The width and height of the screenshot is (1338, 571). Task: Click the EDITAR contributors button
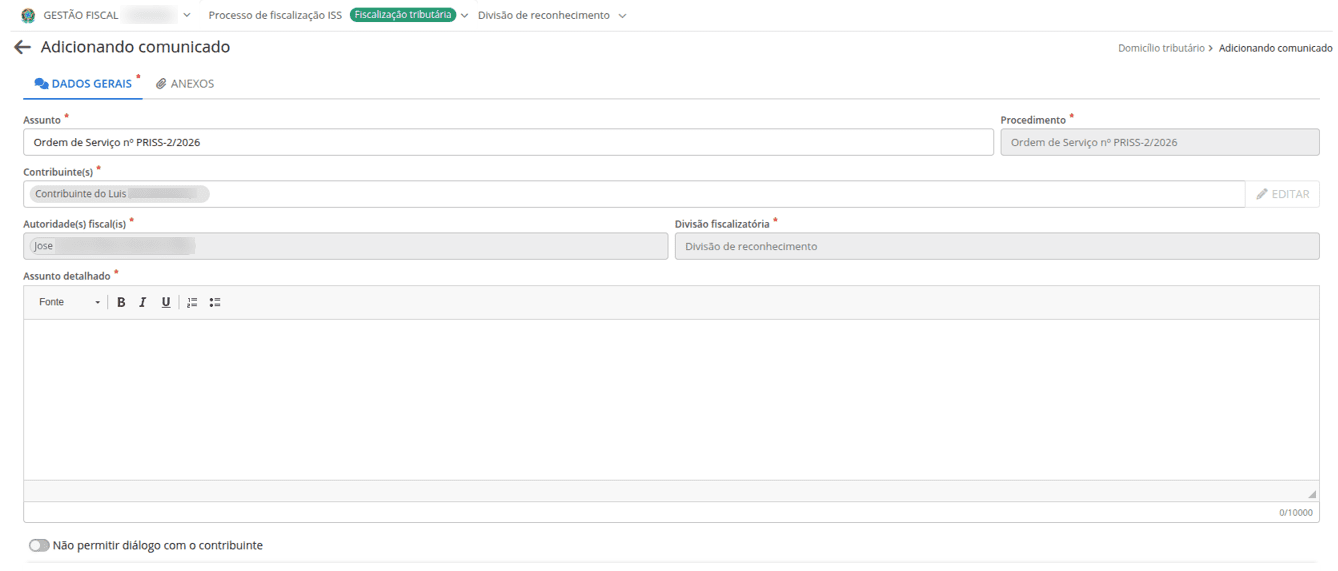(x=1283, y=194)
